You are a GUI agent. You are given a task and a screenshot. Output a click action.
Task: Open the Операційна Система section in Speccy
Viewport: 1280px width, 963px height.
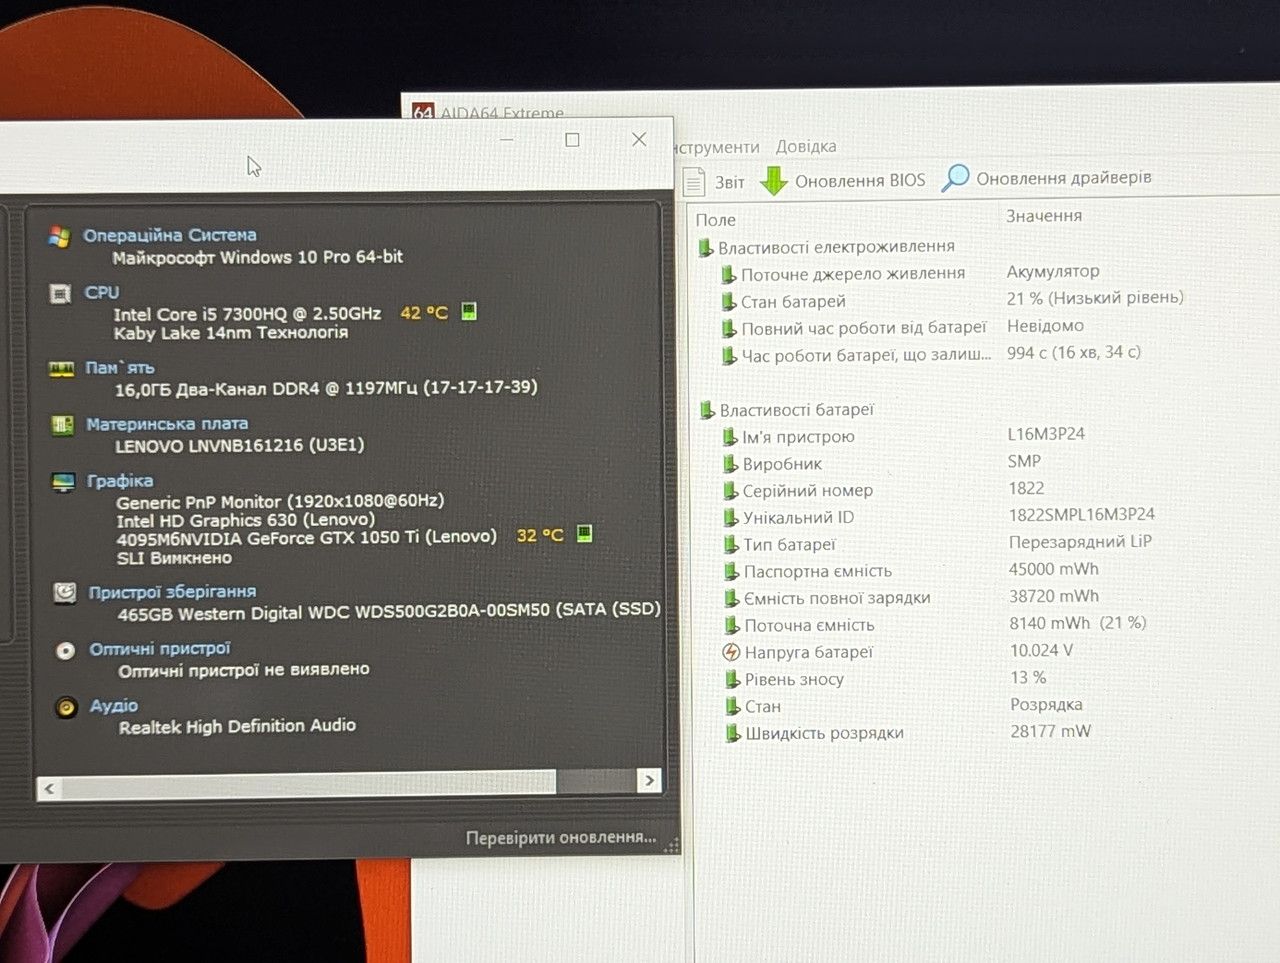point(170,235)
